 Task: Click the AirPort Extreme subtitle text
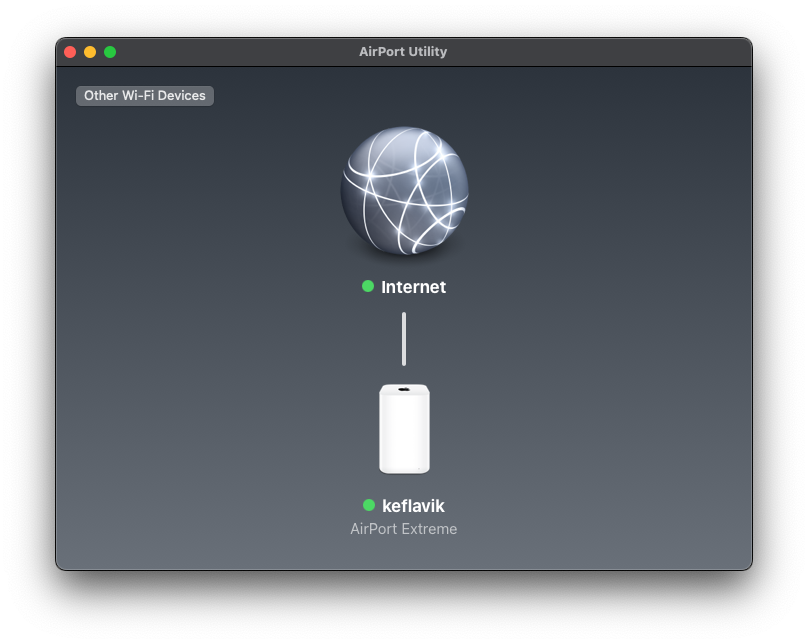tap(403, 529)
